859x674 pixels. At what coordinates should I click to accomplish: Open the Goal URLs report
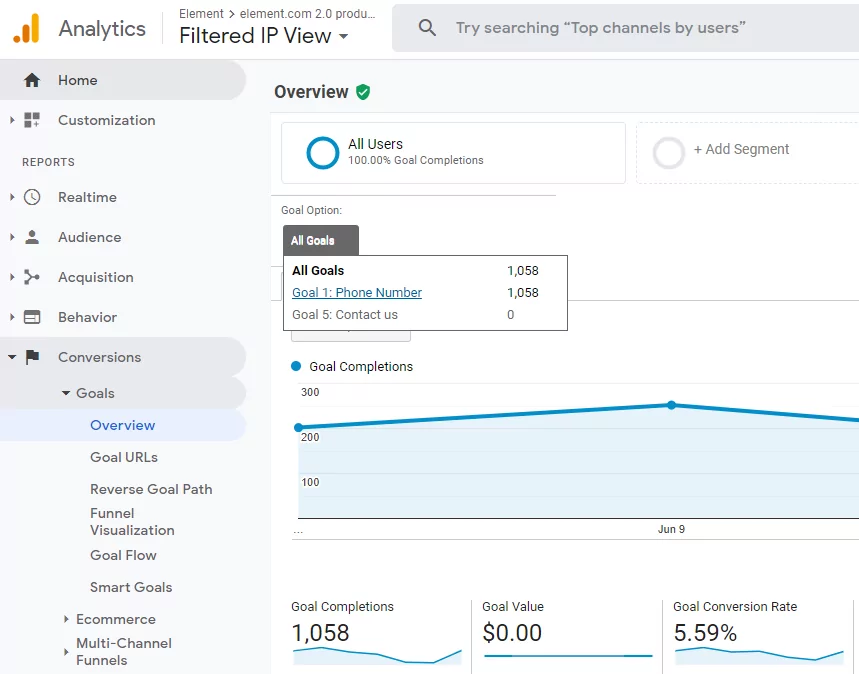124,457
